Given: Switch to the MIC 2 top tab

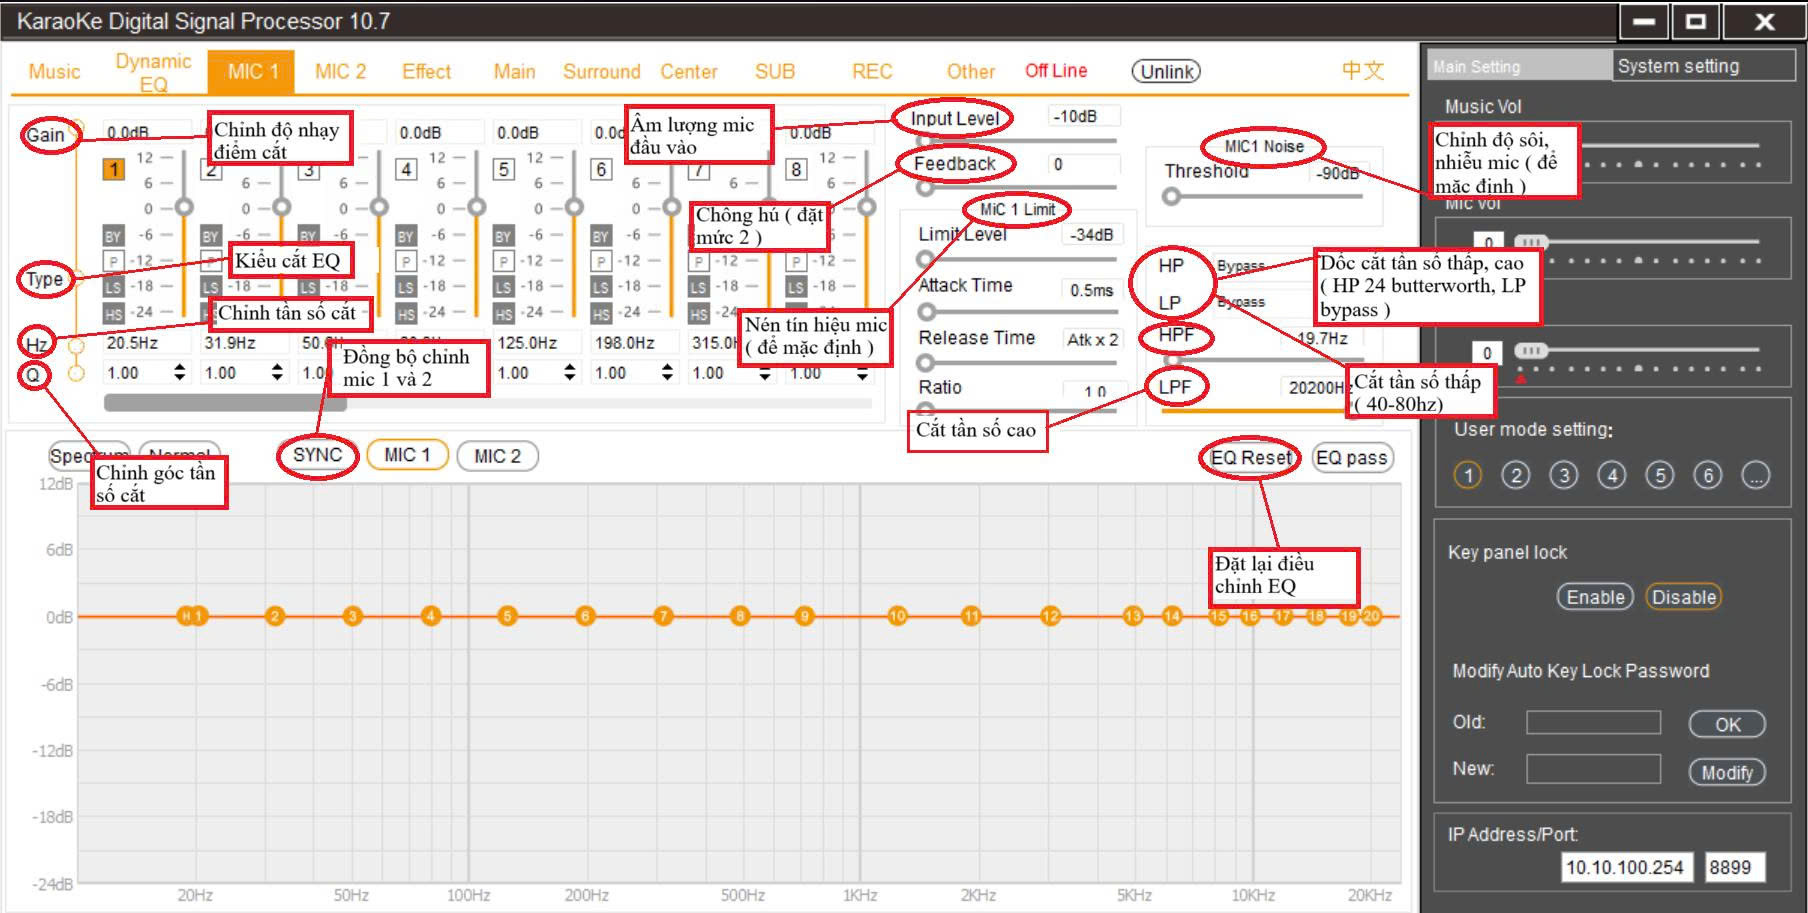Looking at the screenshot, I should (340, 72).
